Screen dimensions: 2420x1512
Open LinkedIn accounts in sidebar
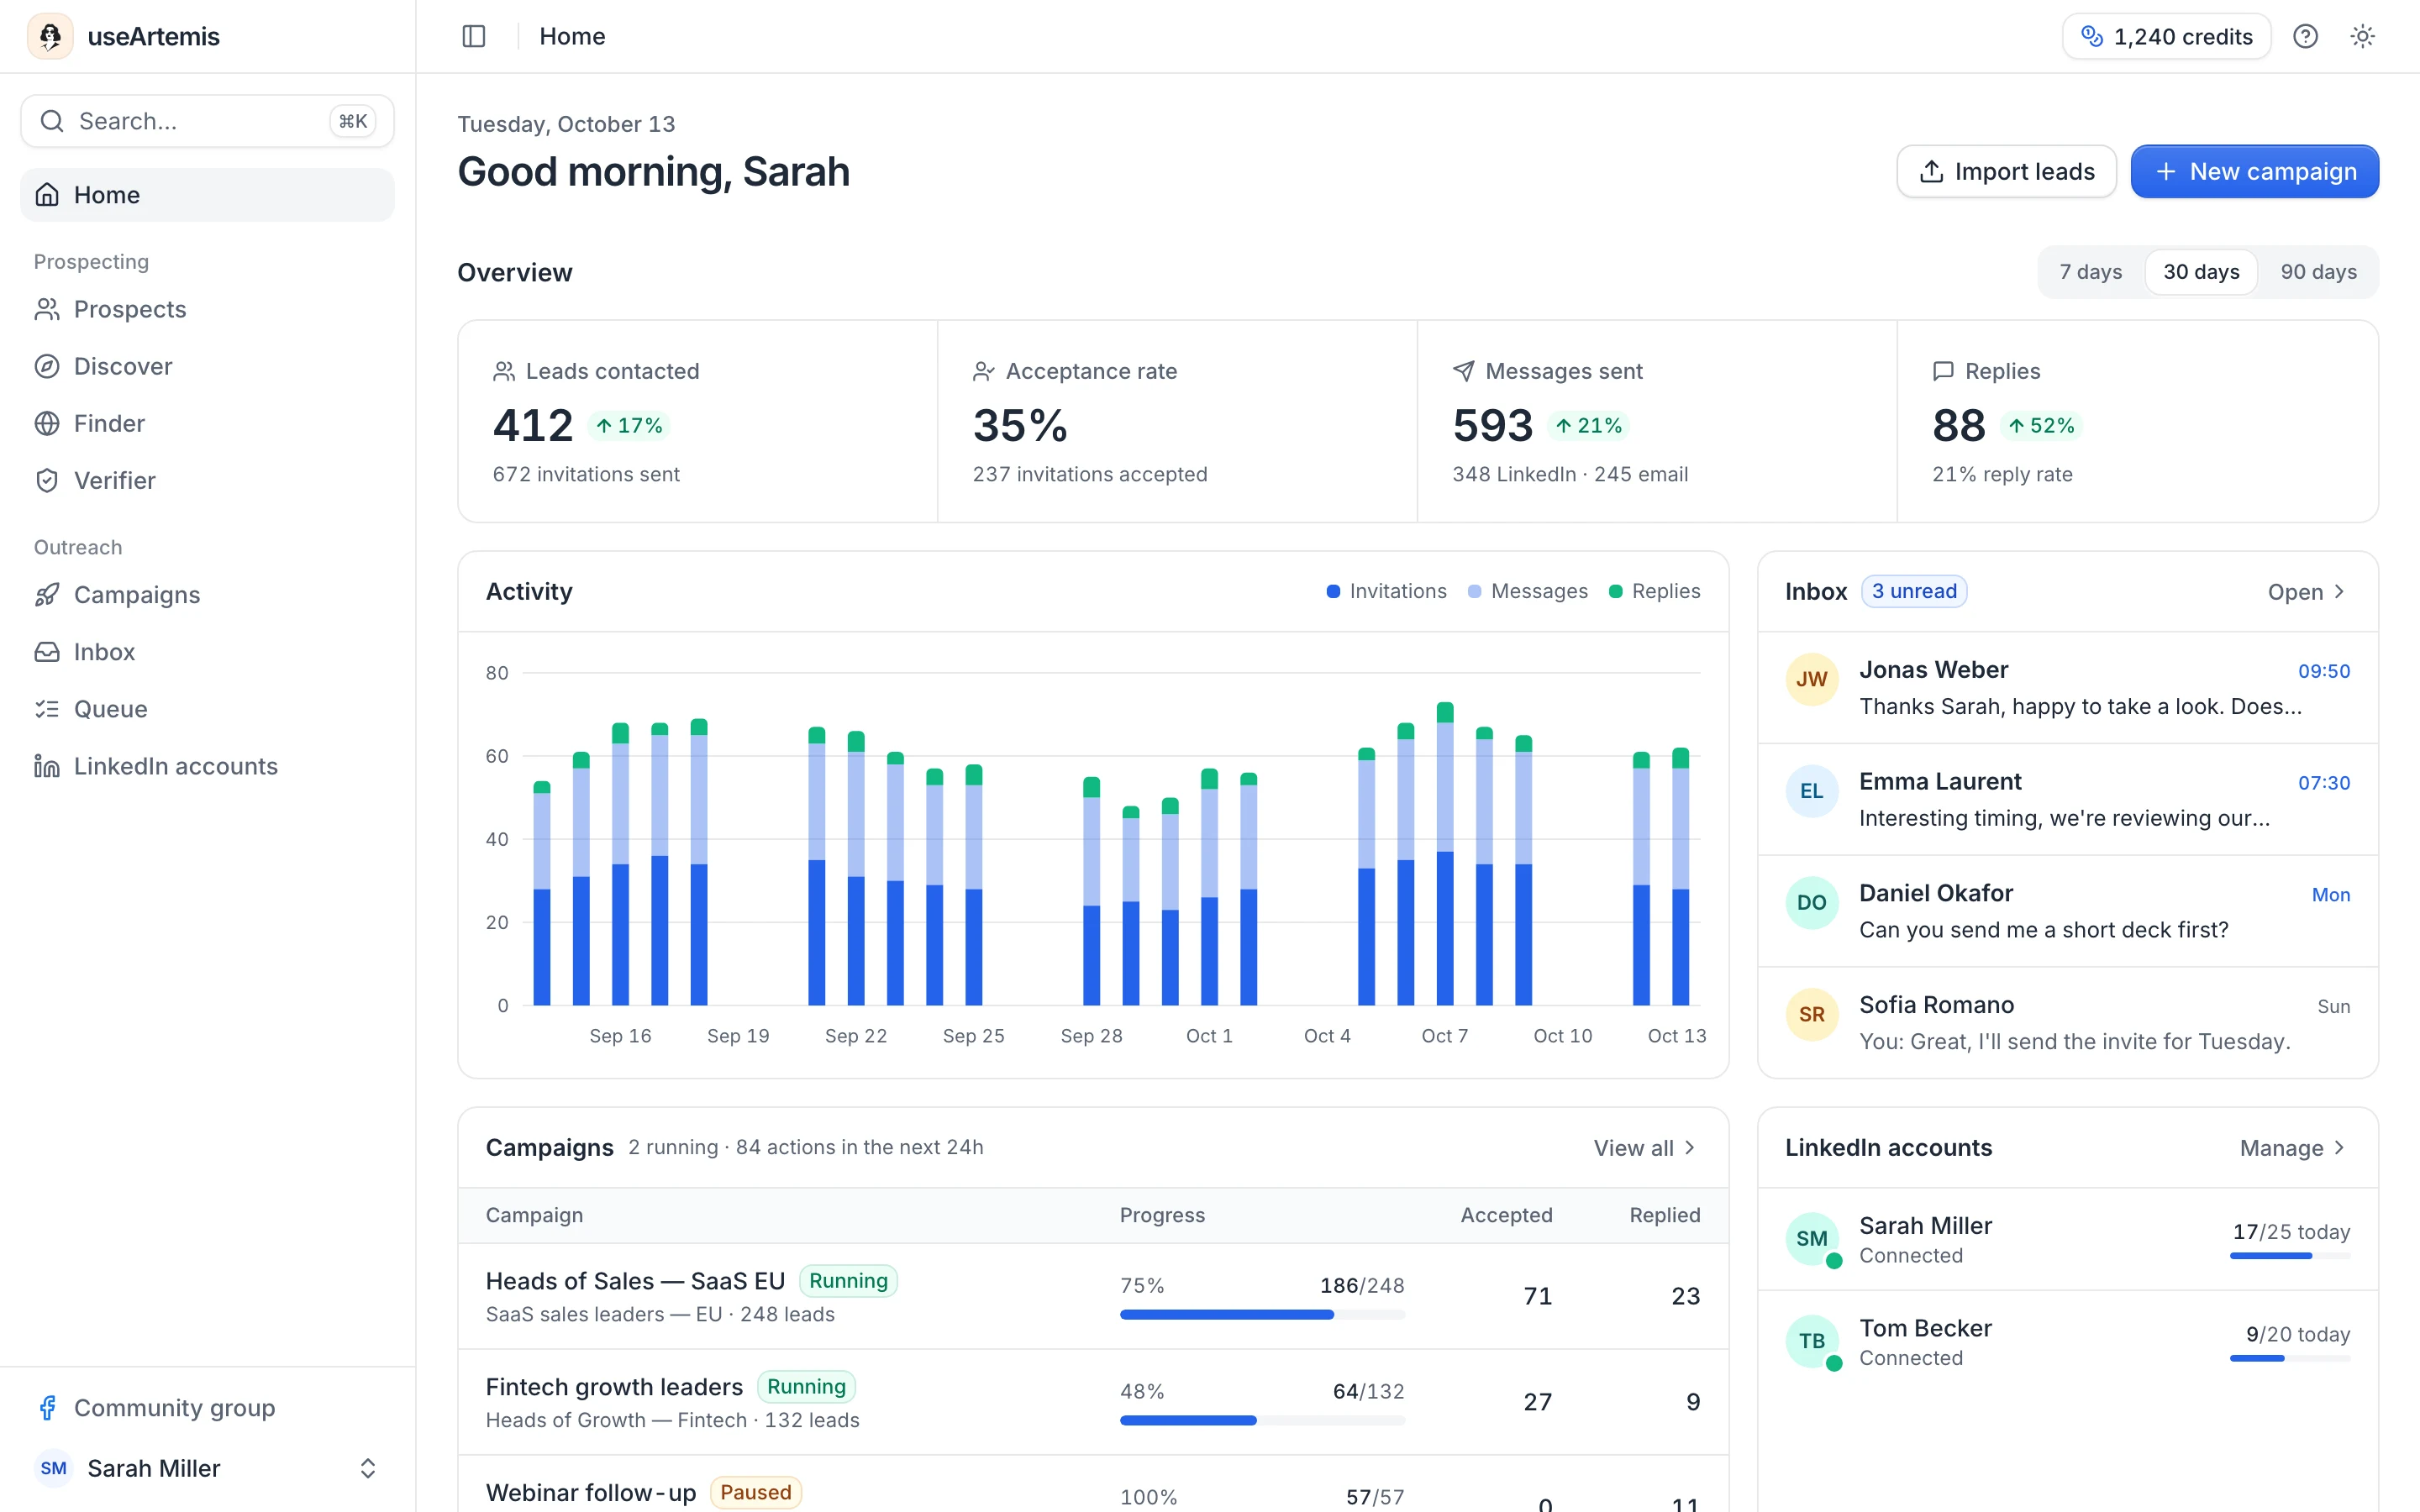[207, 766]
